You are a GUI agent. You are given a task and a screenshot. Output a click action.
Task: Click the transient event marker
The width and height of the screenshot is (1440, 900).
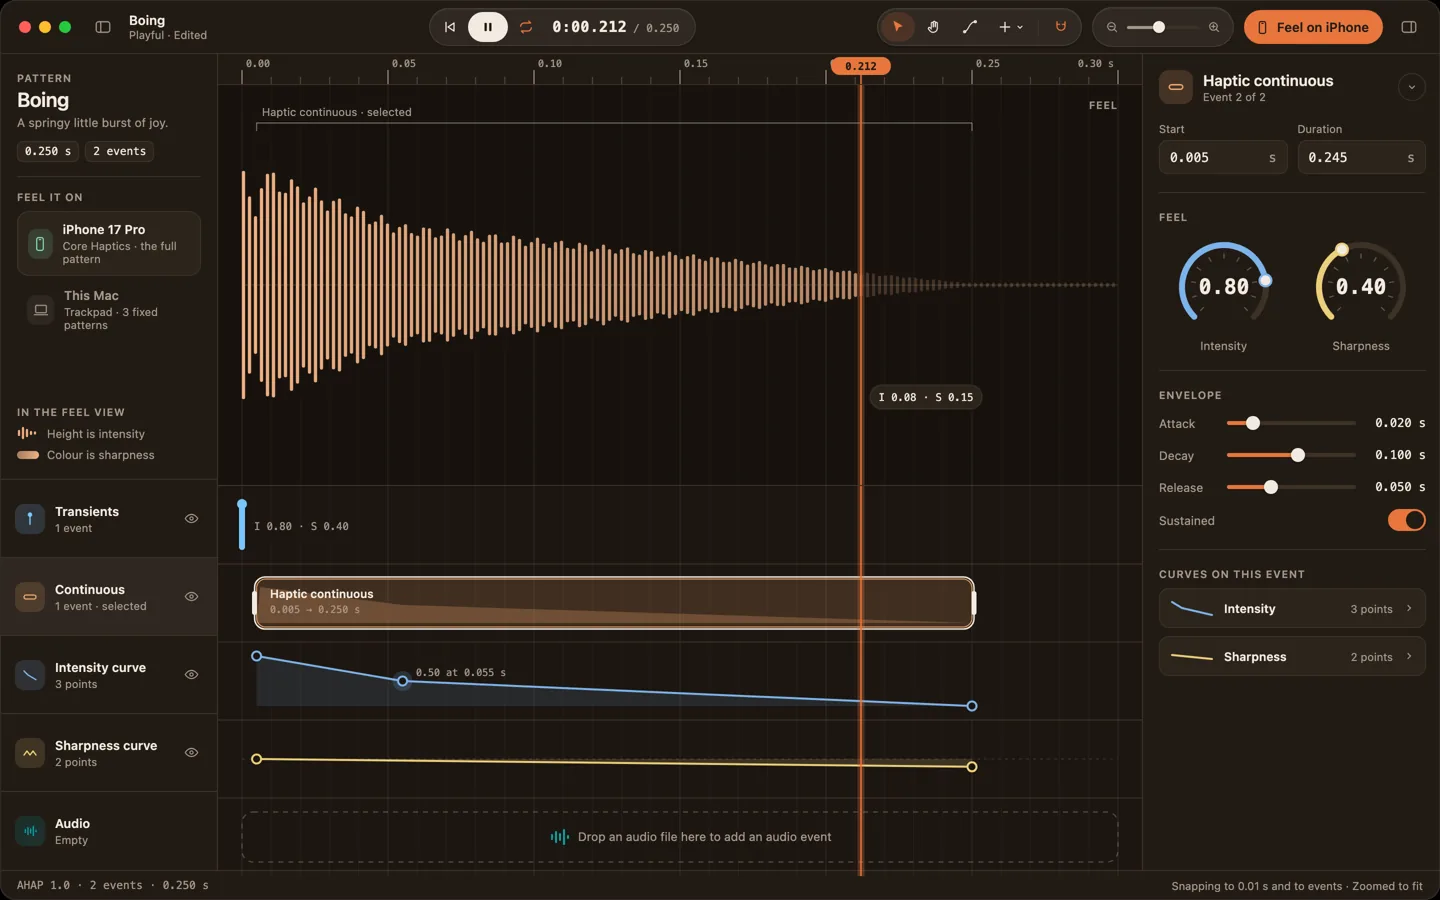point(242,524)
